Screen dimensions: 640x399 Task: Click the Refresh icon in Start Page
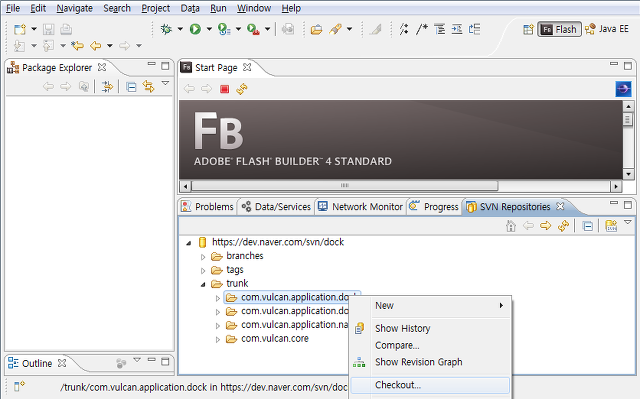tap(242, 89)
